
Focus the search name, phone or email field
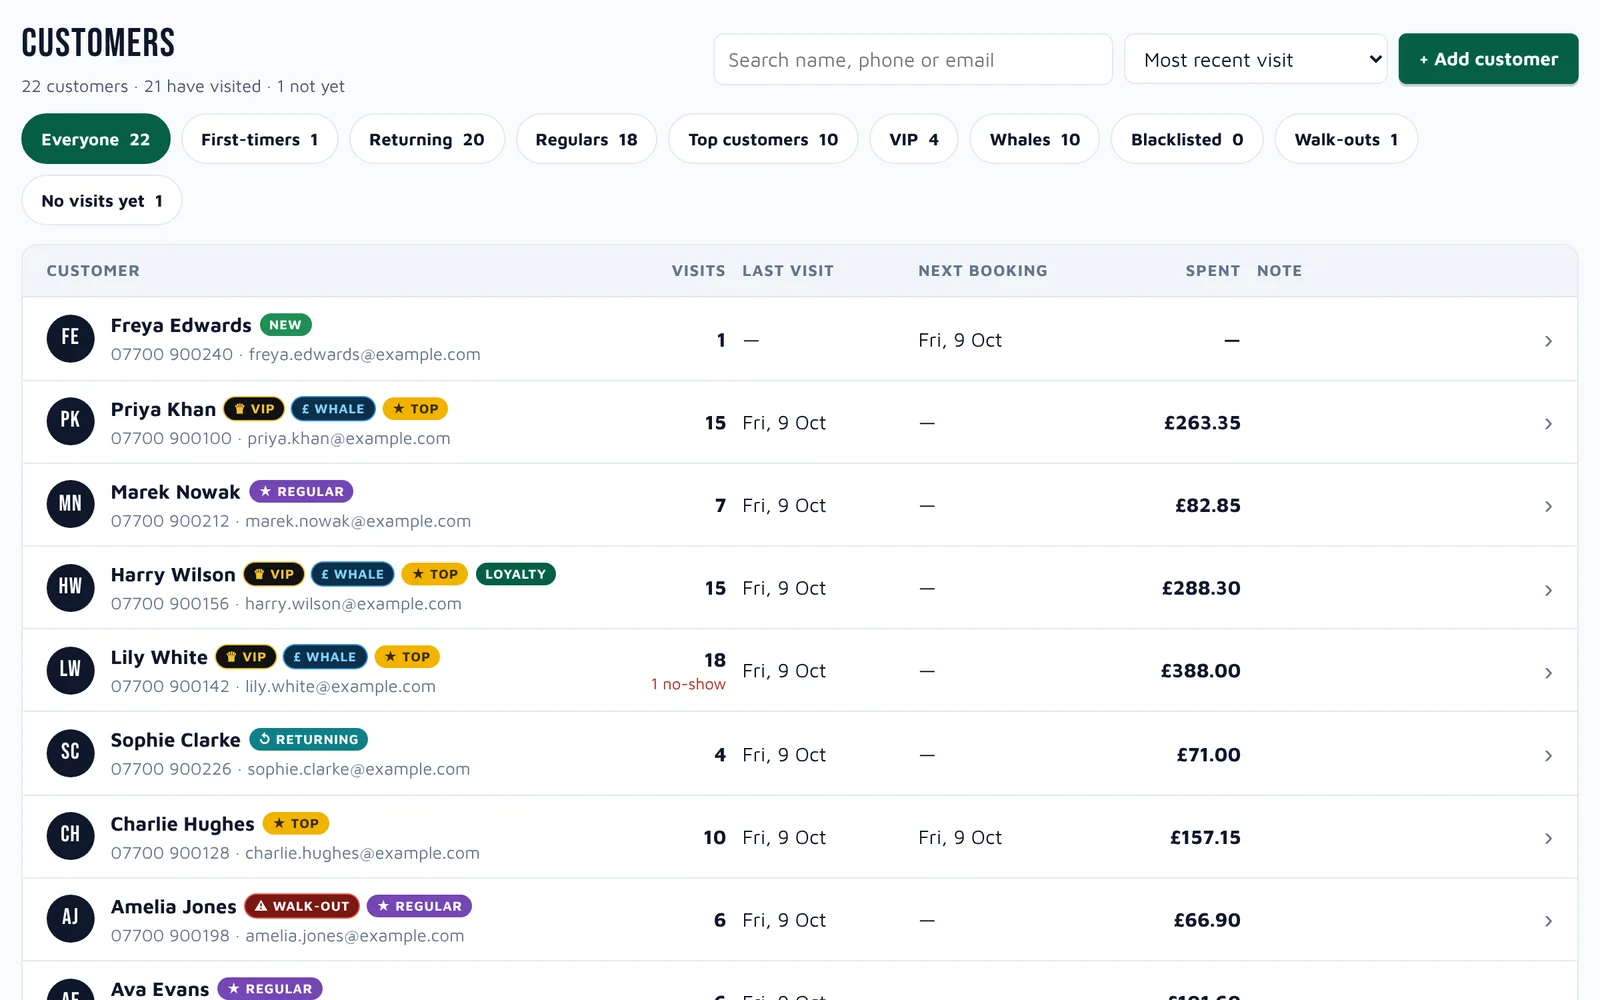pyautogui.click(x=913, y=60)
